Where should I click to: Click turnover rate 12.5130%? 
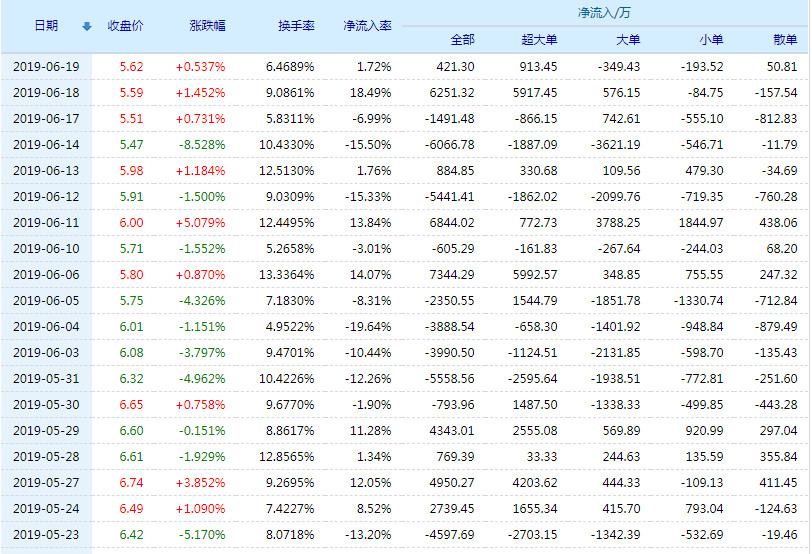tap(286, 170)
